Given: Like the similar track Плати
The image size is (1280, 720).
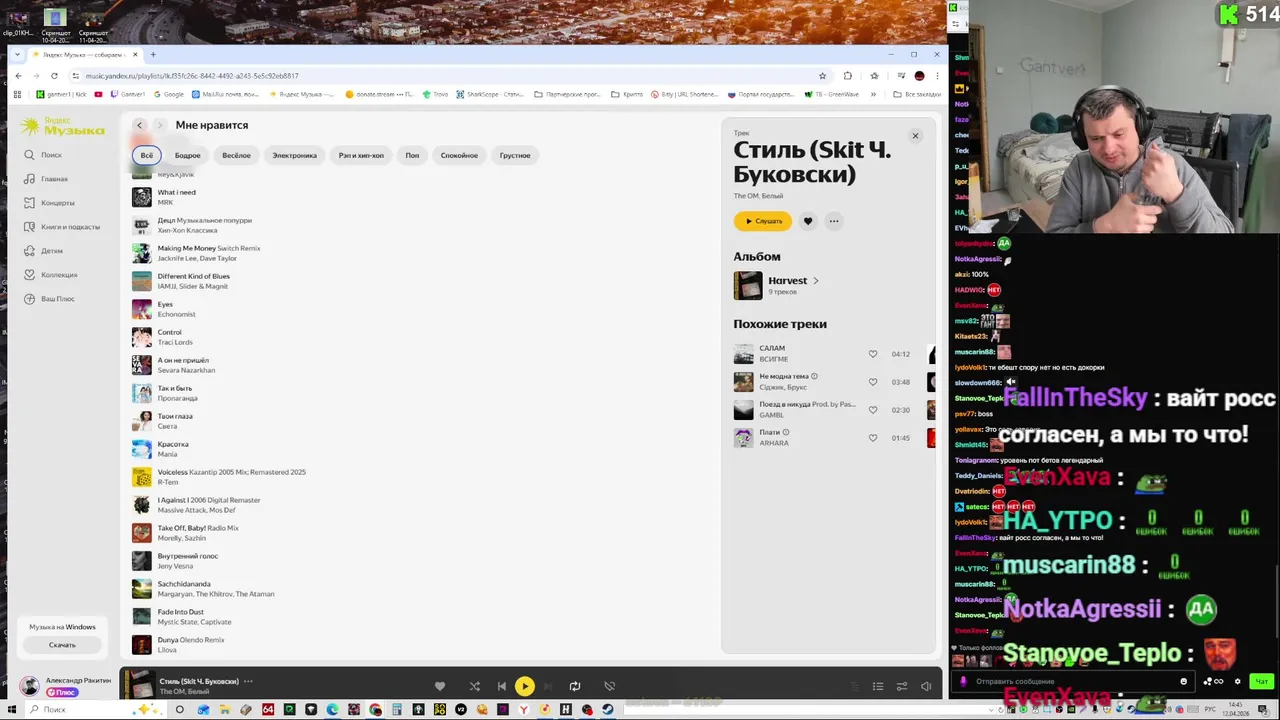Looking at the screenshot, I should pos(872,438).
